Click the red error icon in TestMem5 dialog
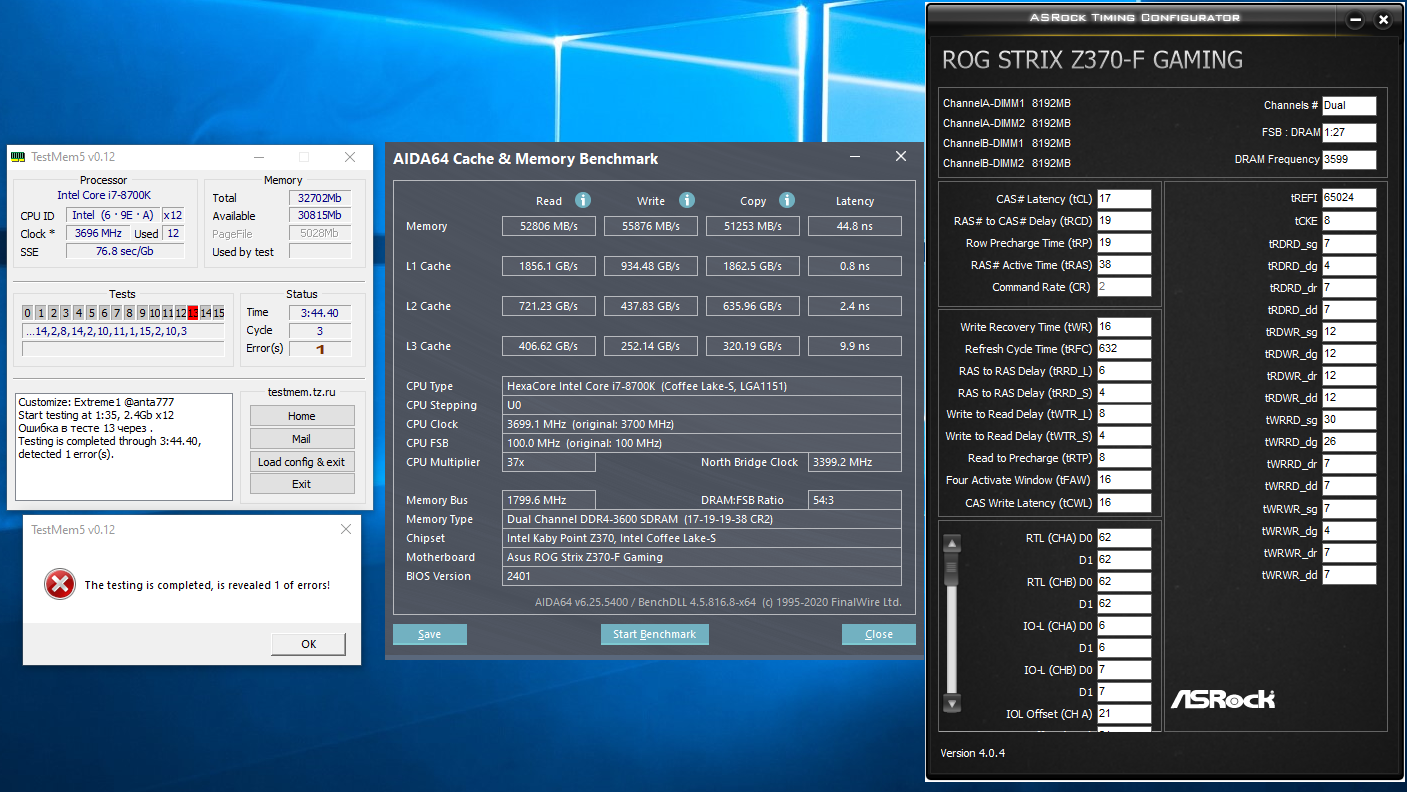This screenshot has width=1407, height=792. tap(60, 584)
